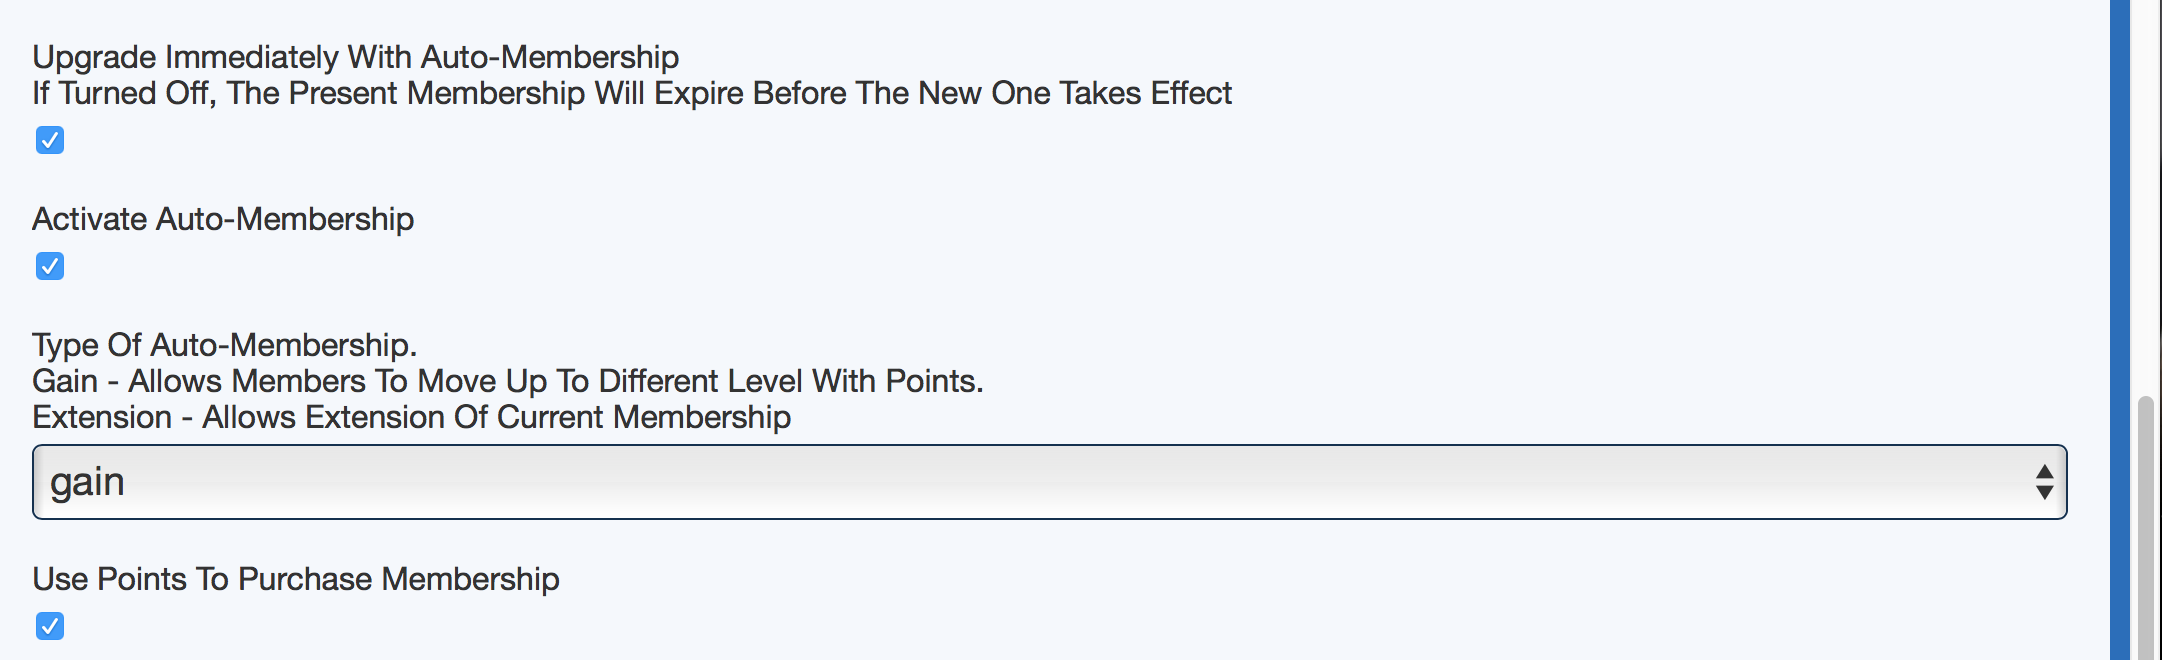Viewport: 2162px width, 660px height.
Task: Uncheck the Upgrade Immediately With Auto-Membership checkbox
Action: 50,140
